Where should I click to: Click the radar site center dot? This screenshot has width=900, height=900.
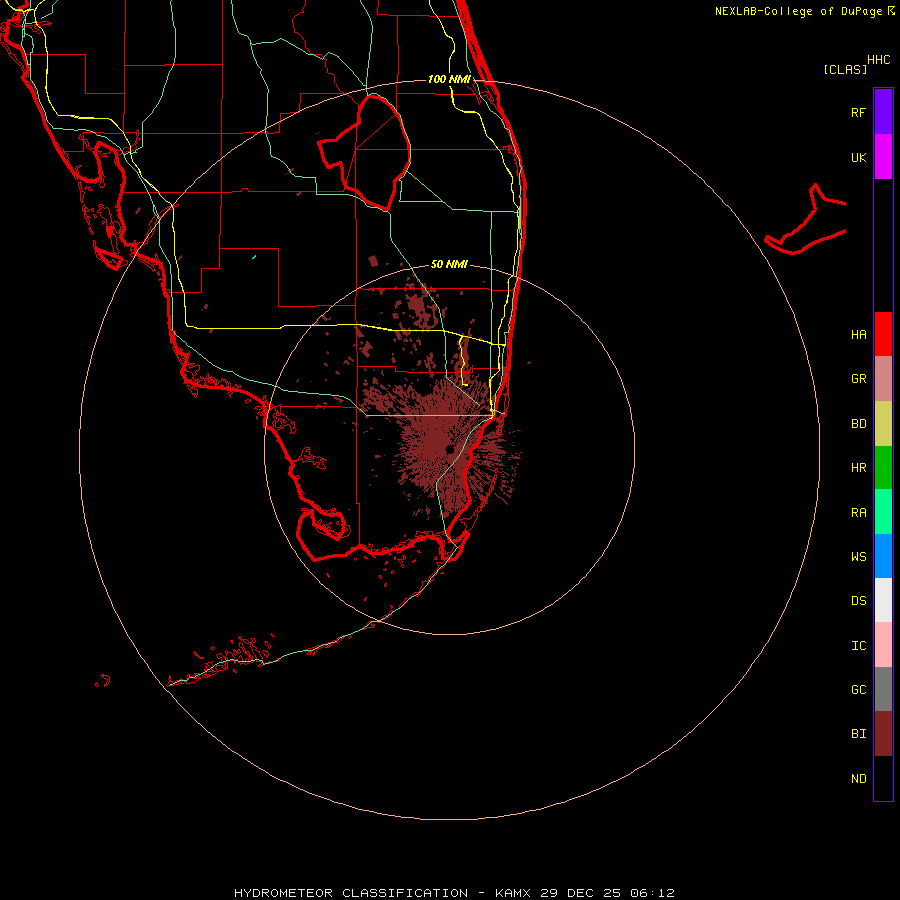point(449,449)
